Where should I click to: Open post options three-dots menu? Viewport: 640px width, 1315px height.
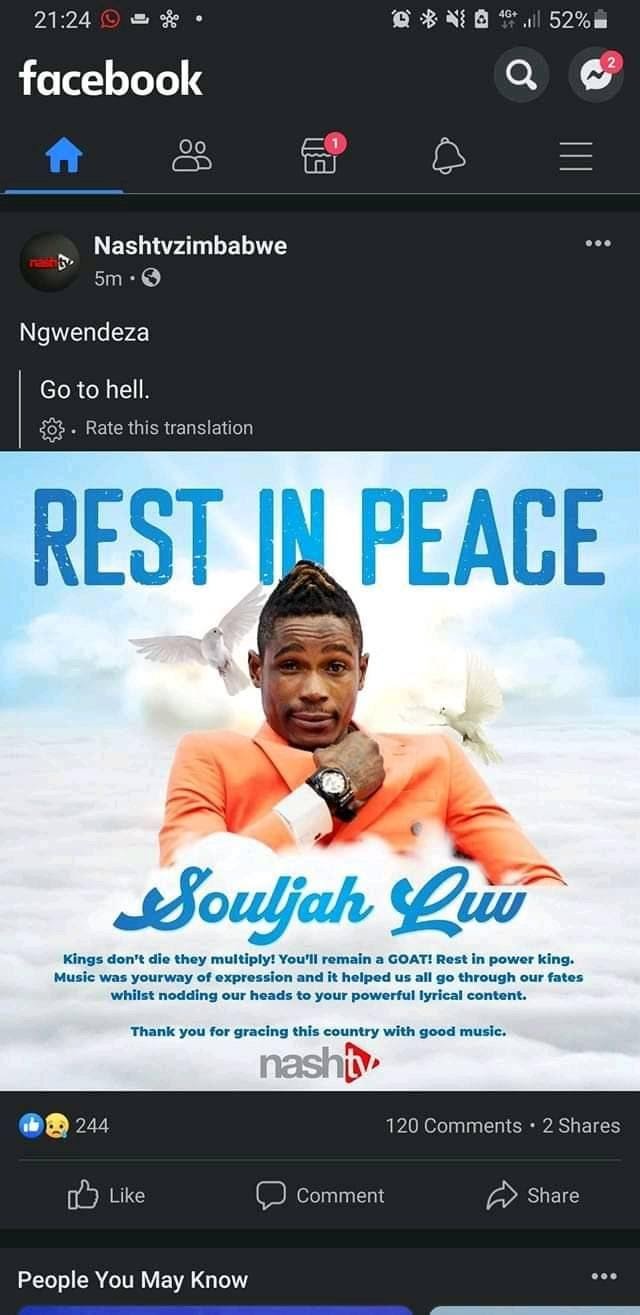(598, 243)
